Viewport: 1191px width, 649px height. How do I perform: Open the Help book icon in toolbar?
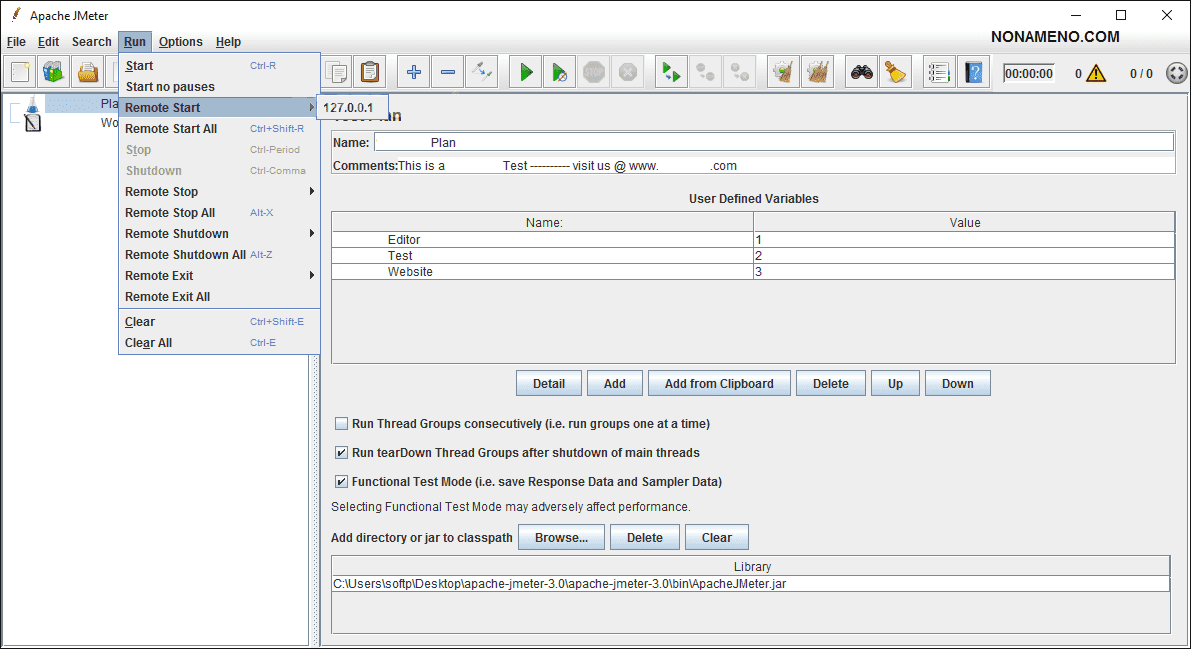(x=972, y=72)
